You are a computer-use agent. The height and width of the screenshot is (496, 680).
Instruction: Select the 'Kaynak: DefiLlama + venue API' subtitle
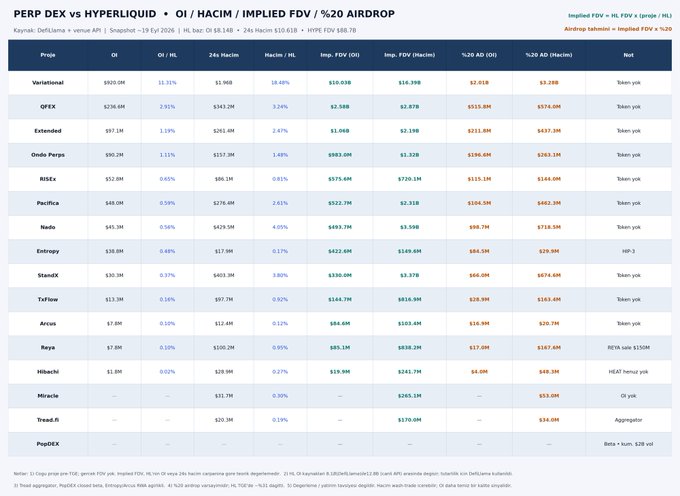[57, 30]
